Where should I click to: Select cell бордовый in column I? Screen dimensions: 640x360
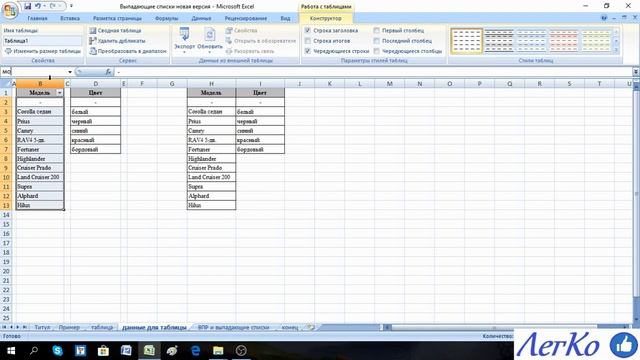click(260, 149)
